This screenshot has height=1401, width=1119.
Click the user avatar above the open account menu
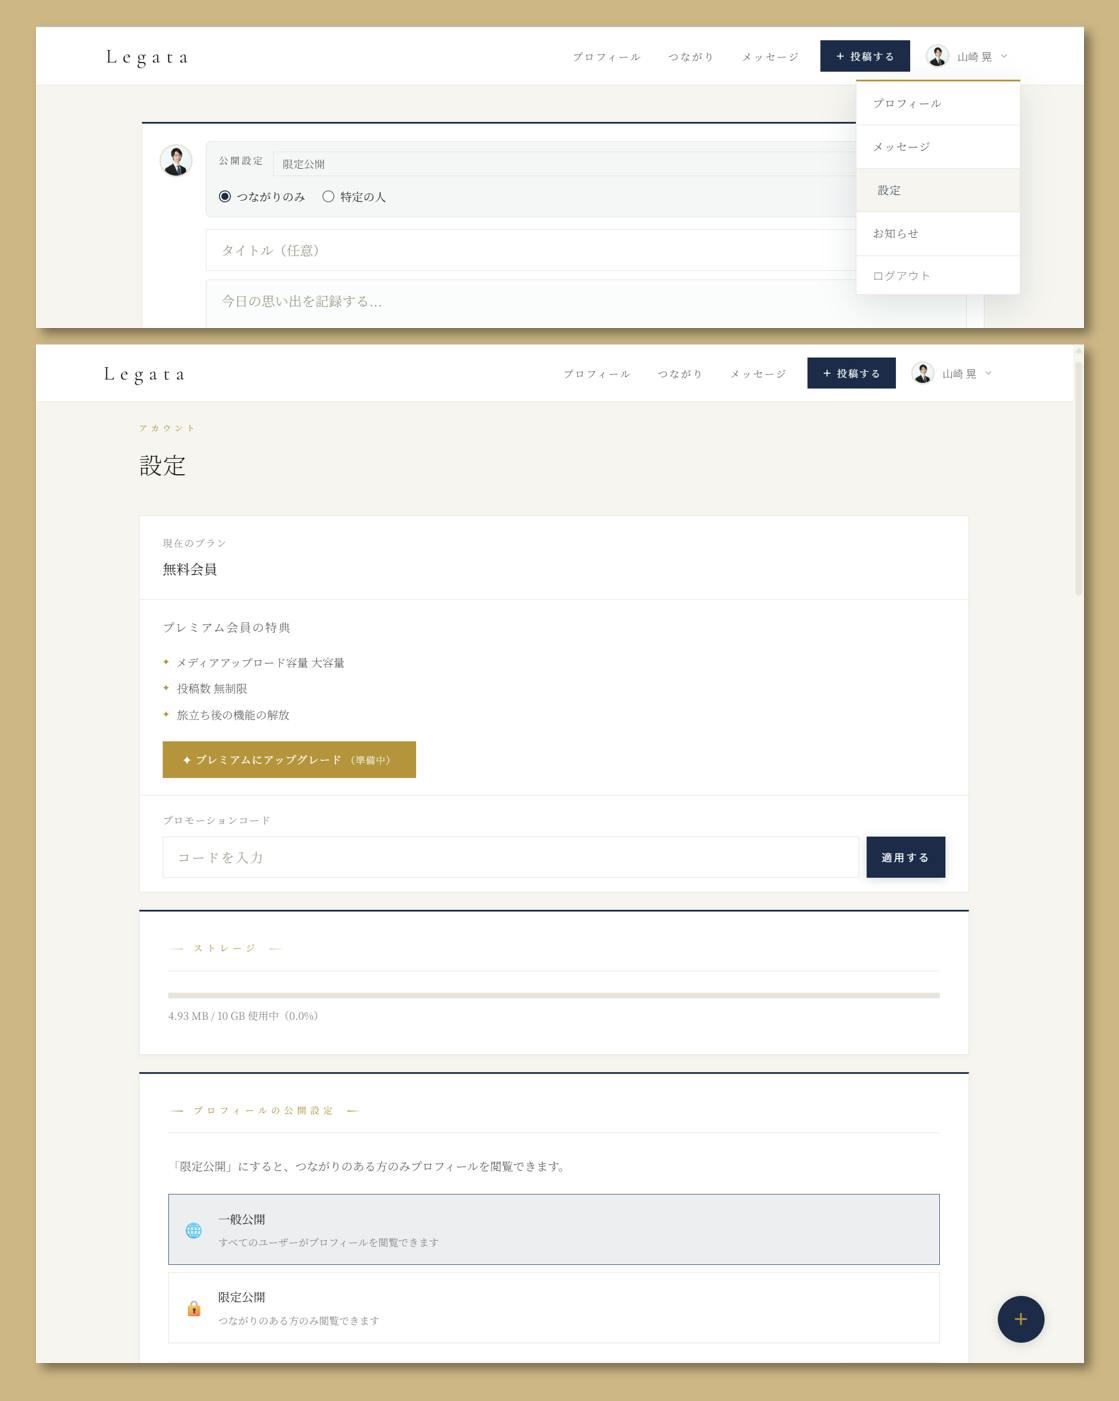937,57
